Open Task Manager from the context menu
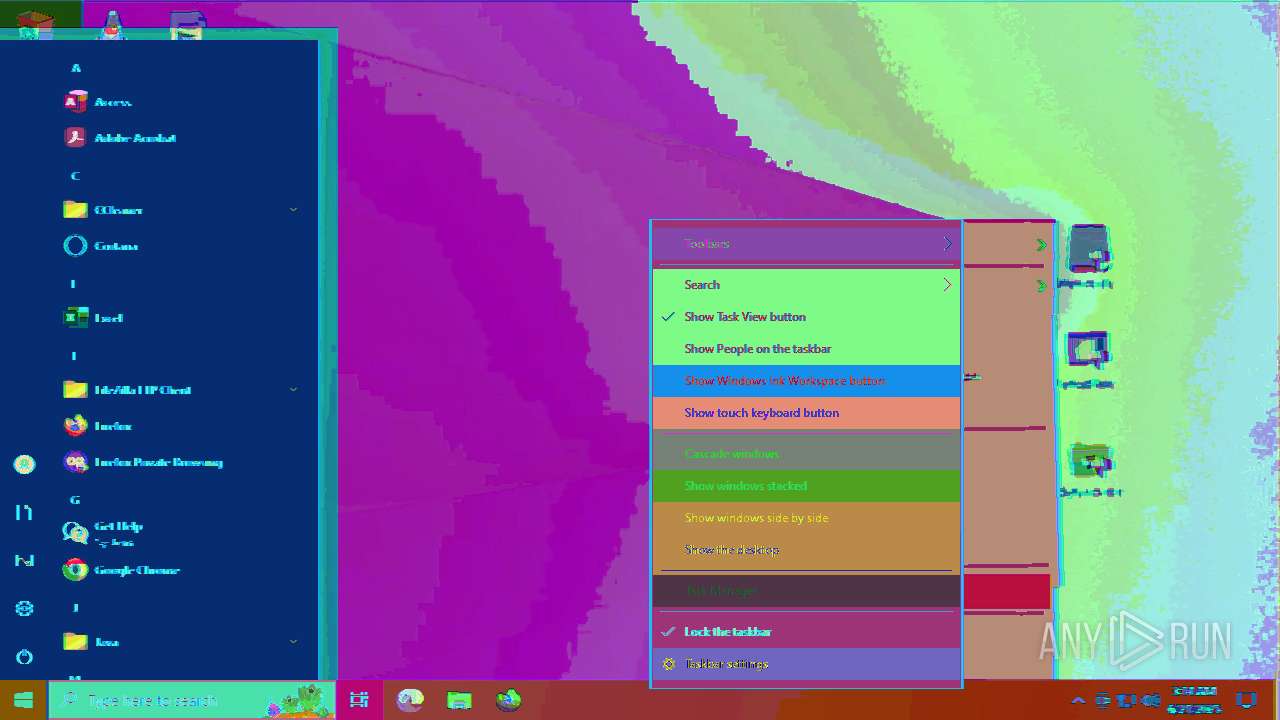The height and width of the screenshot is (720, 1280). pos(806,591)
